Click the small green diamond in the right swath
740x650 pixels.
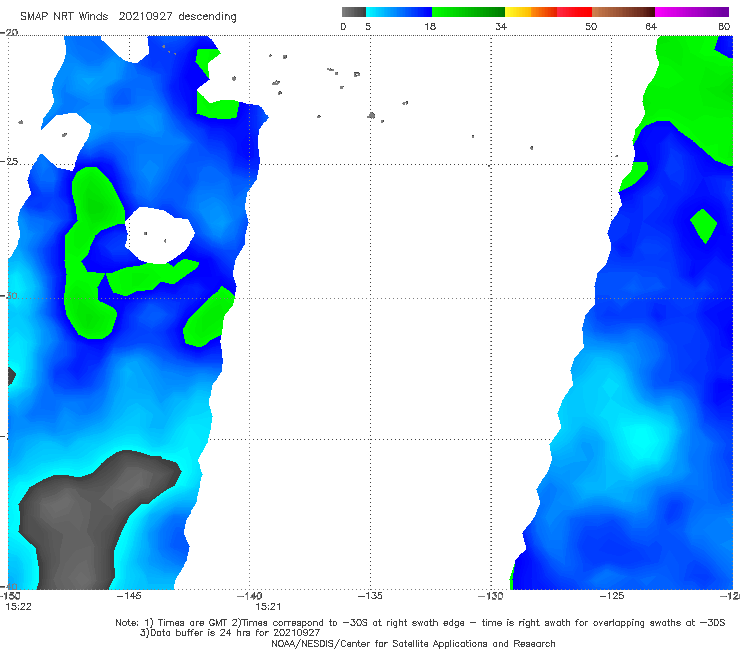(x=704, y=226)
